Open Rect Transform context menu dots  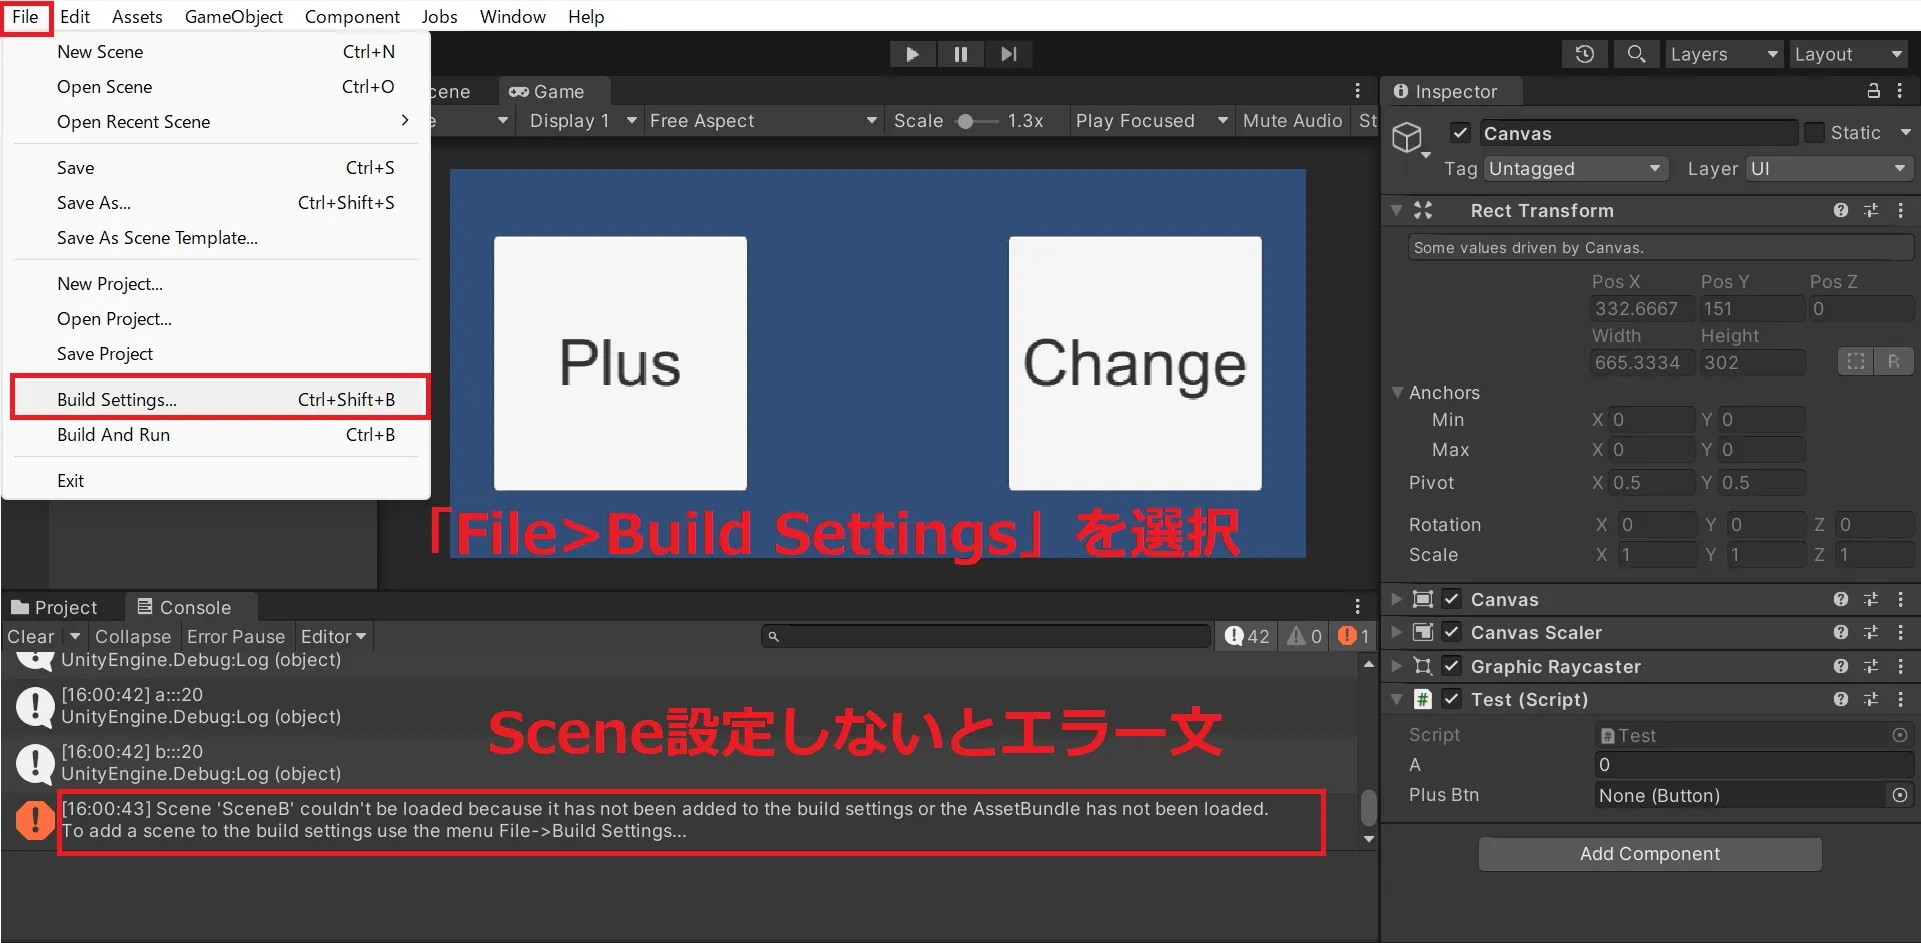tap(1900, 210)
